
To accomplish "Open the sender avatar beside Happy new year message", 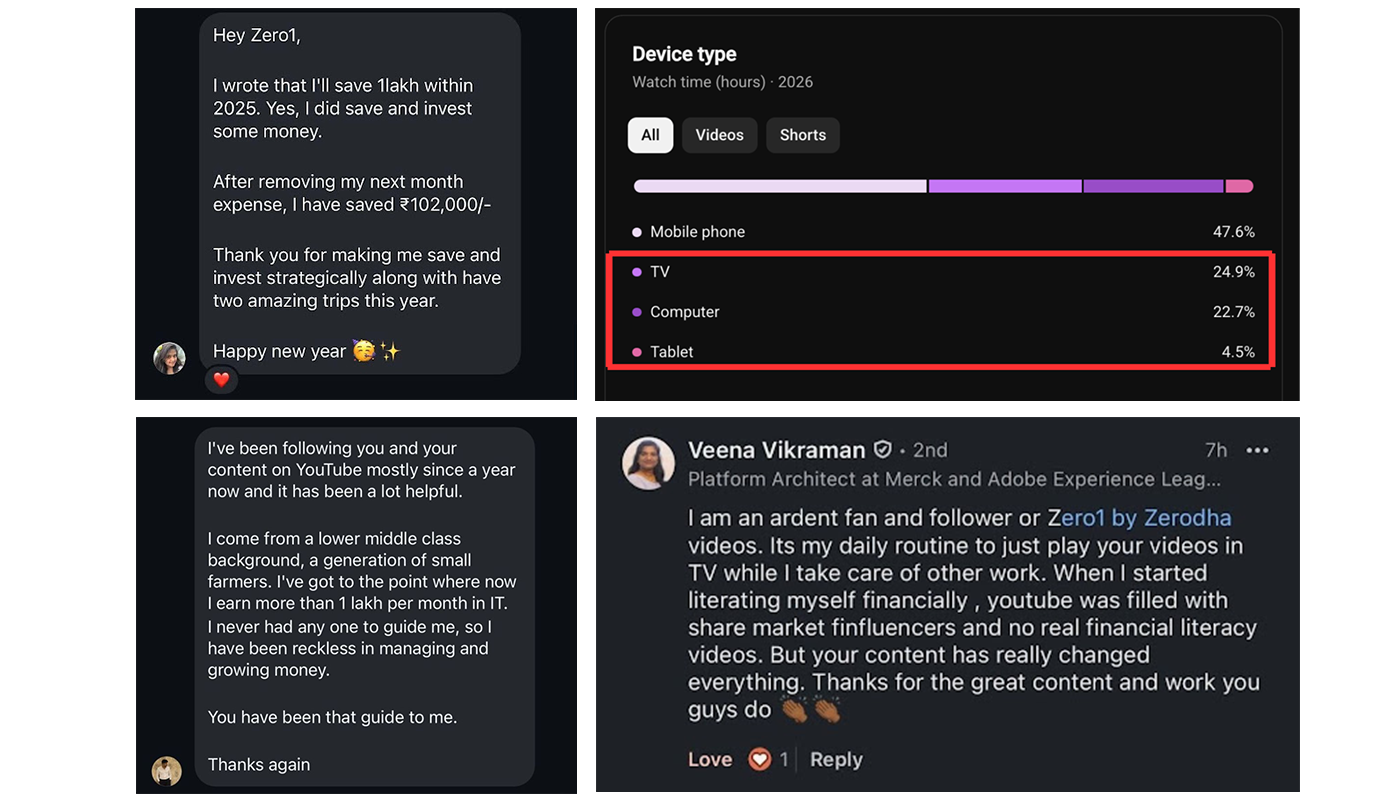I will 169,358.
